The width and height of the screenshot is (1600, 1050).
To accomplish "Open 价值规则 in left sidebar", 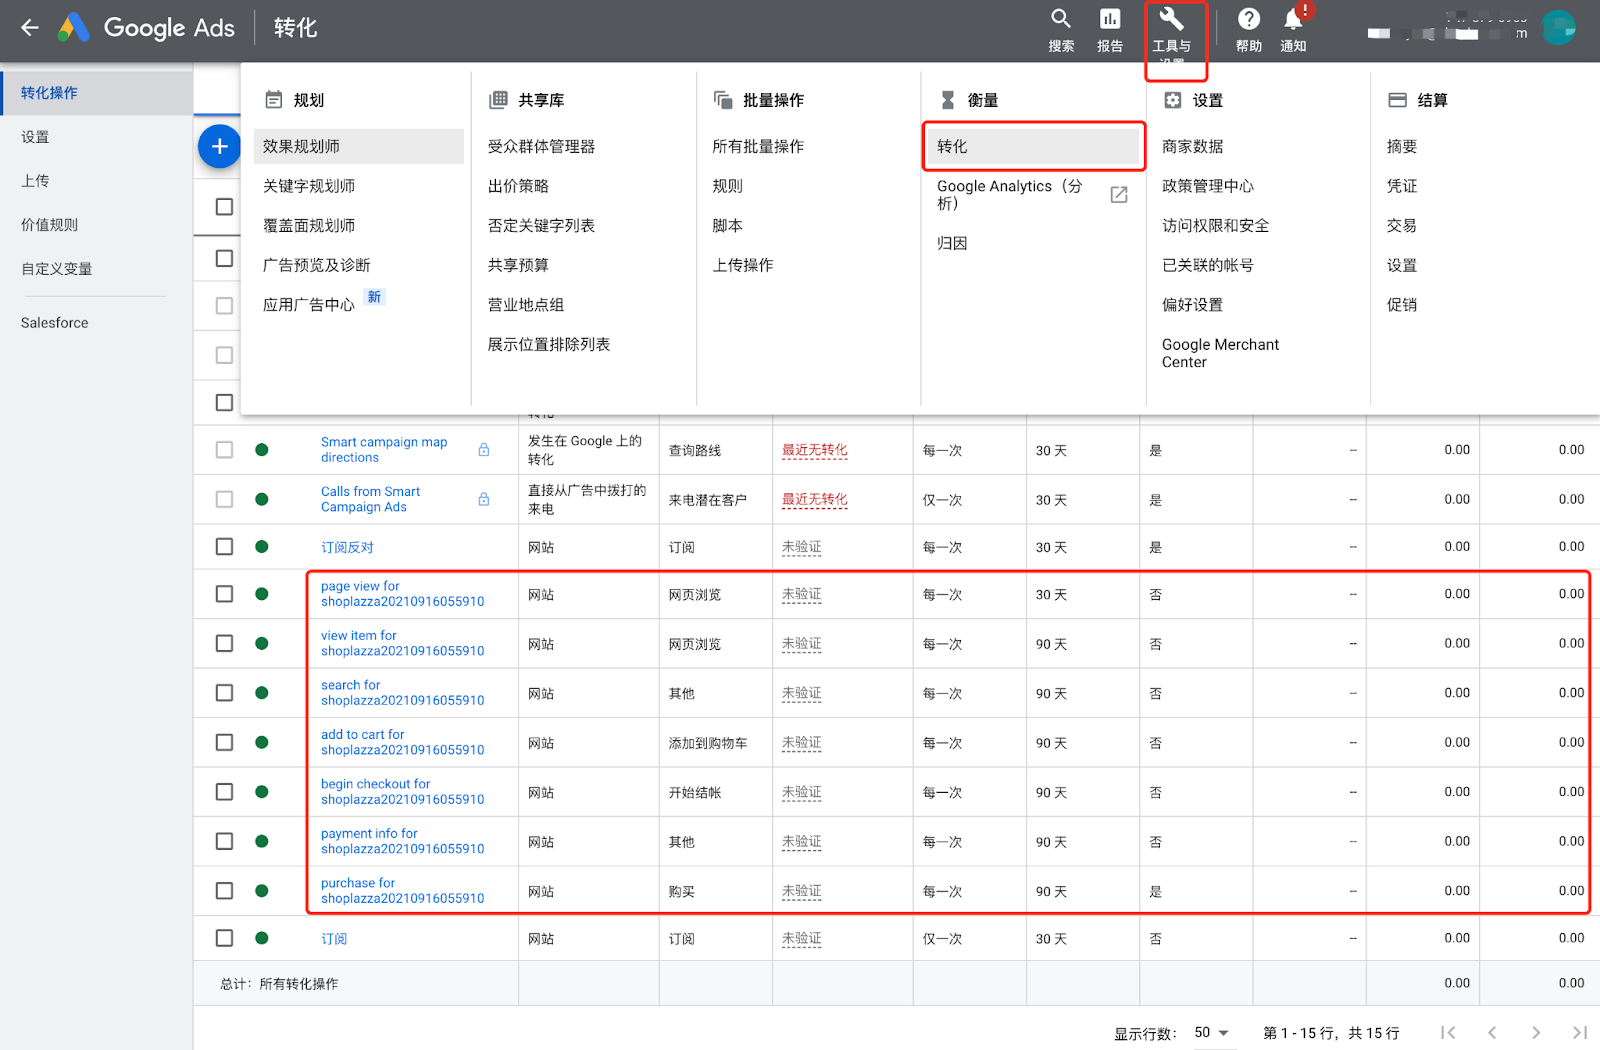I will (x=49, y=225).
